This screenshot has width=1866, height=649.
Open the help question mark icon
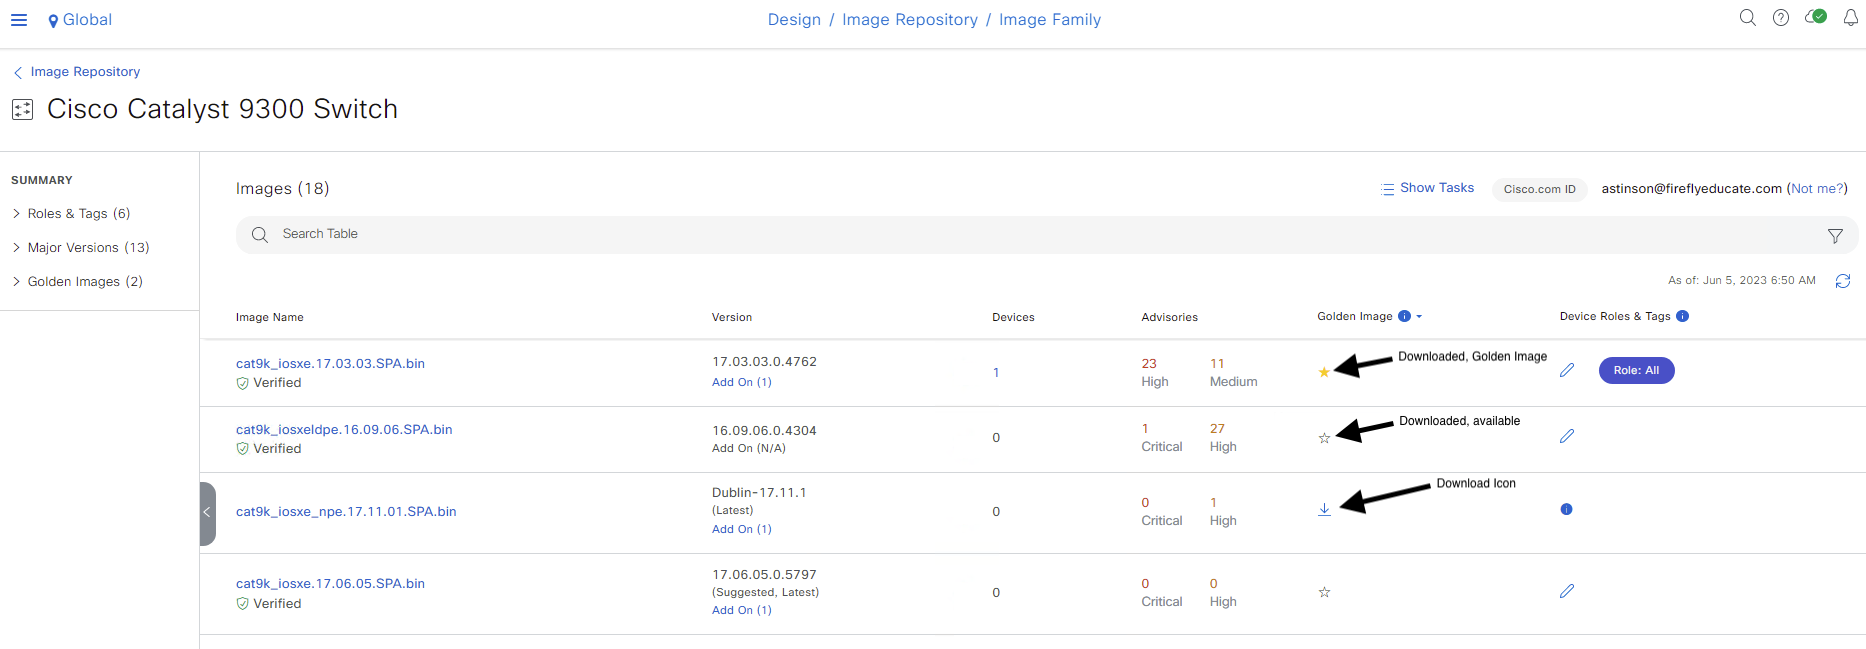click(1781, 18)
